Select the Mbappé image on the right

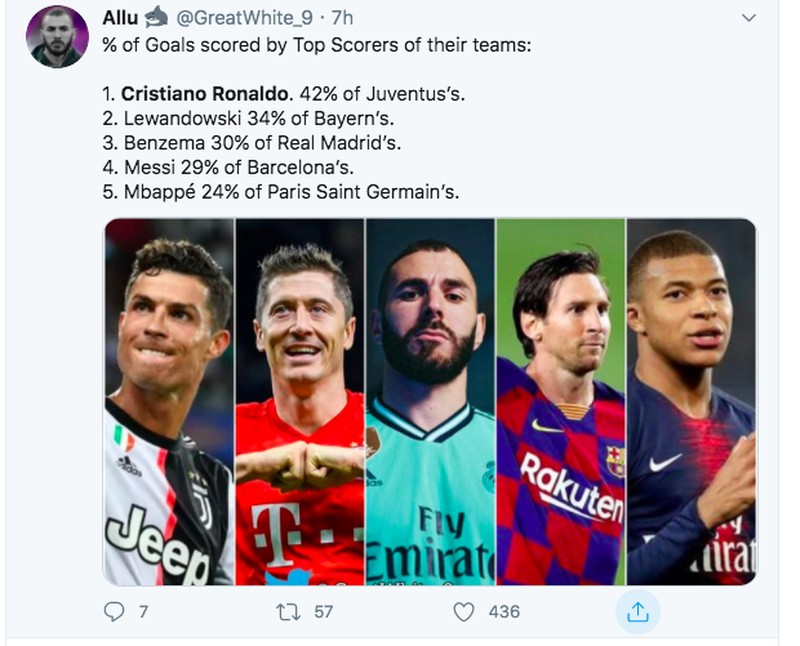[x=690, y=400]
